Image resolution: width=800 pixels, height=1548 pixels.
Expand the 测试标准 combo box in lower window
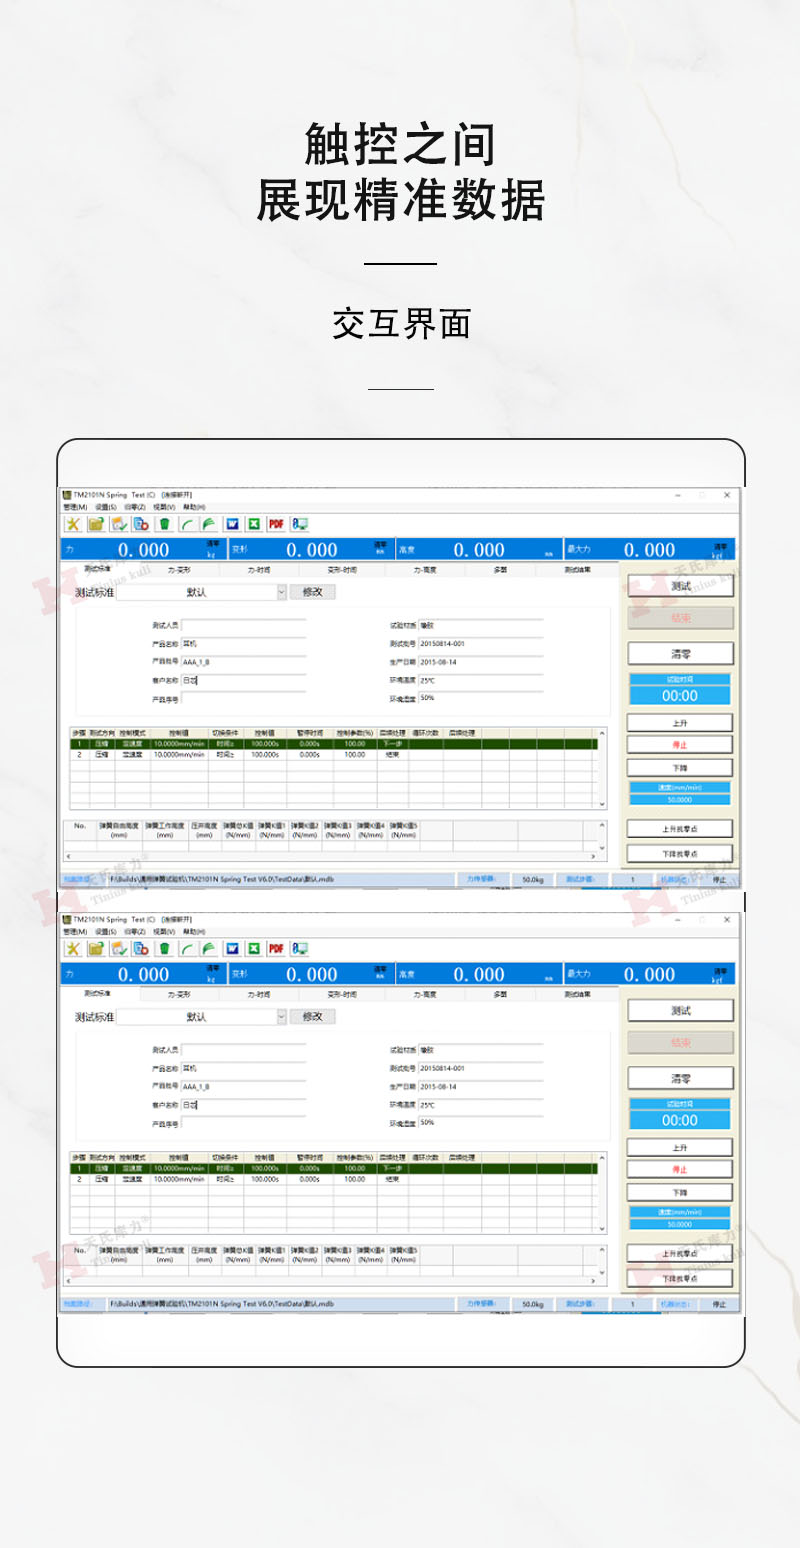(x=281, y=1017)
